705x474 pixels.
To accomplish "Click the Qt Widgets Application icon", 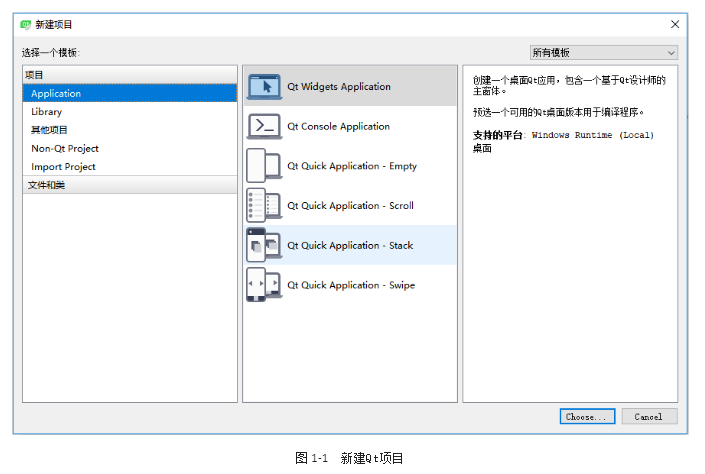I will pos(264,87).
